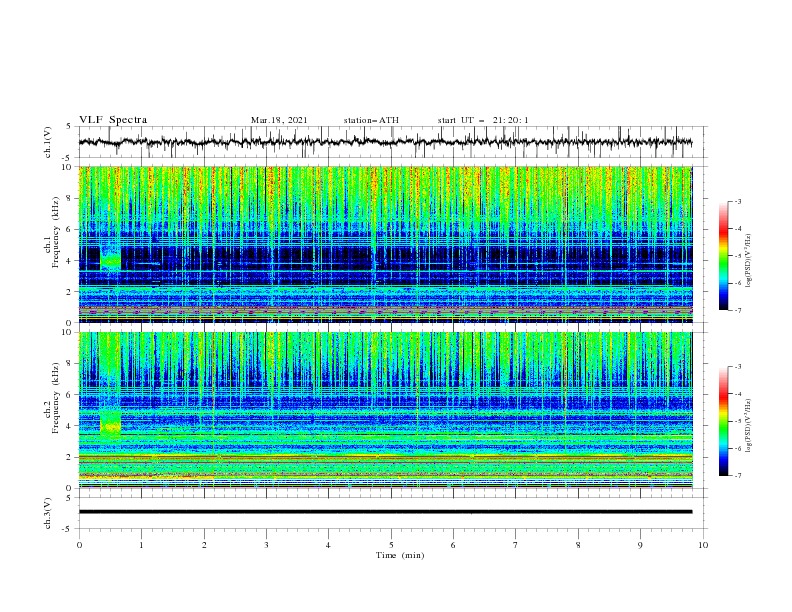Click the ch.1 spectrogram panel

tap(385, 244)
